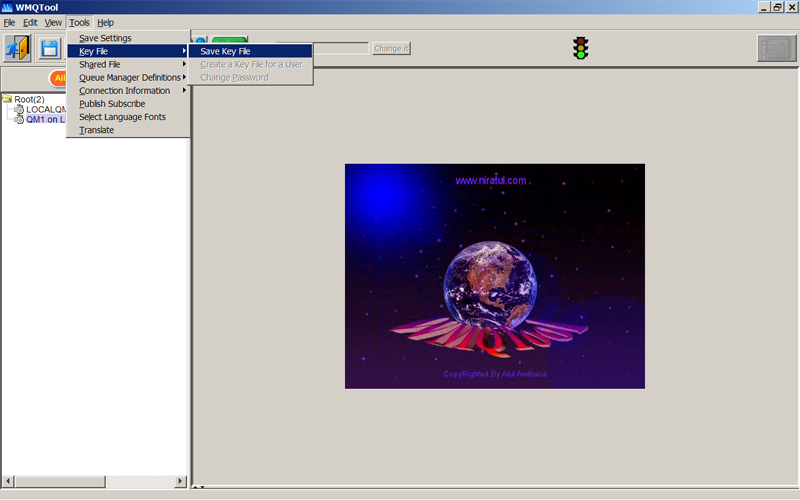Open the File menu

(9, 22)
